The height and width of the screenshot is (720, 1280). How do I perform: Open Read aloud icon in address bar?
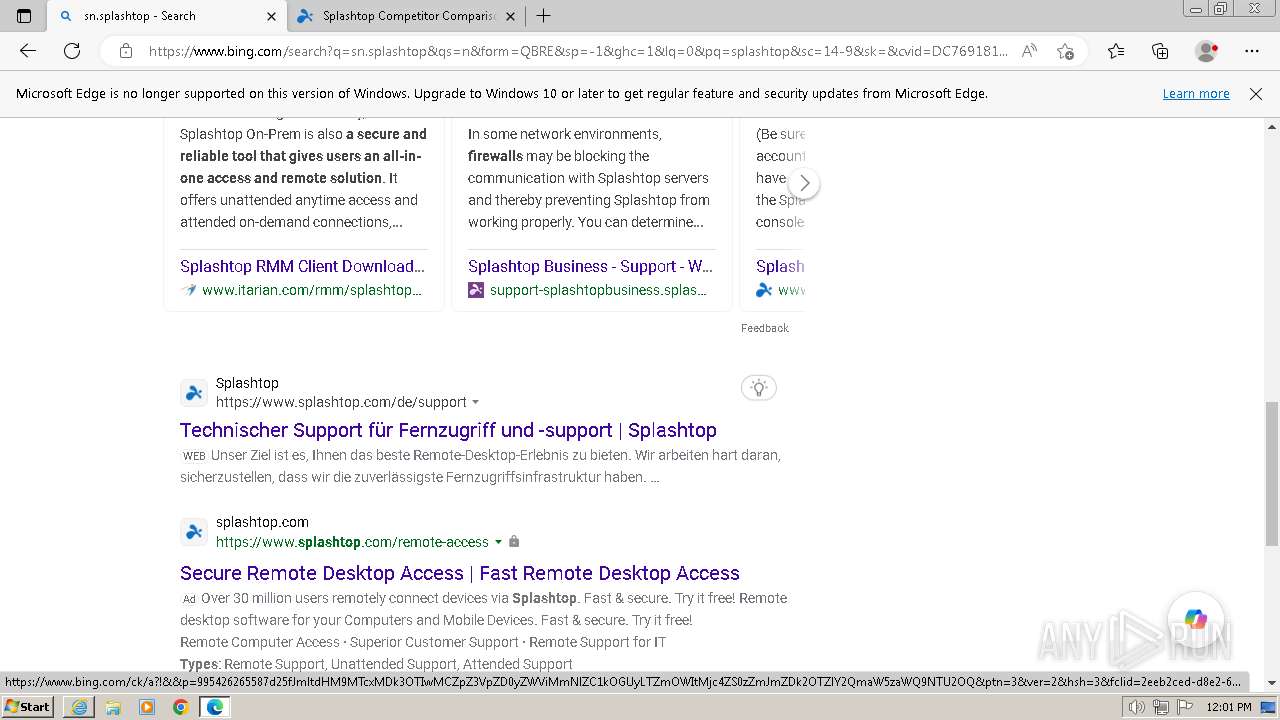coord(1029,51)
